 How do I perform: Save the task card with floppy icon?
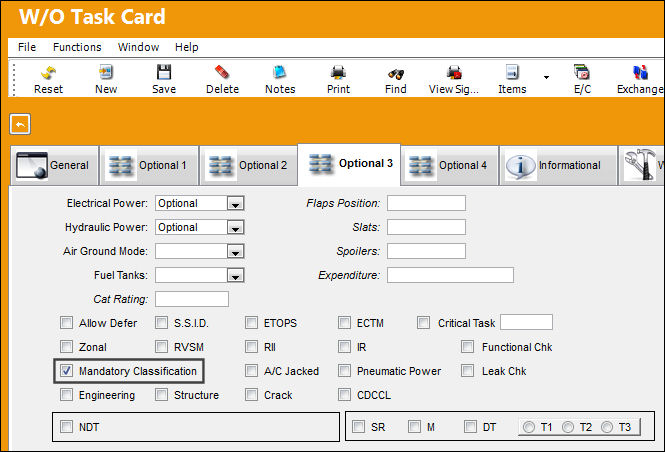[164, 73]
